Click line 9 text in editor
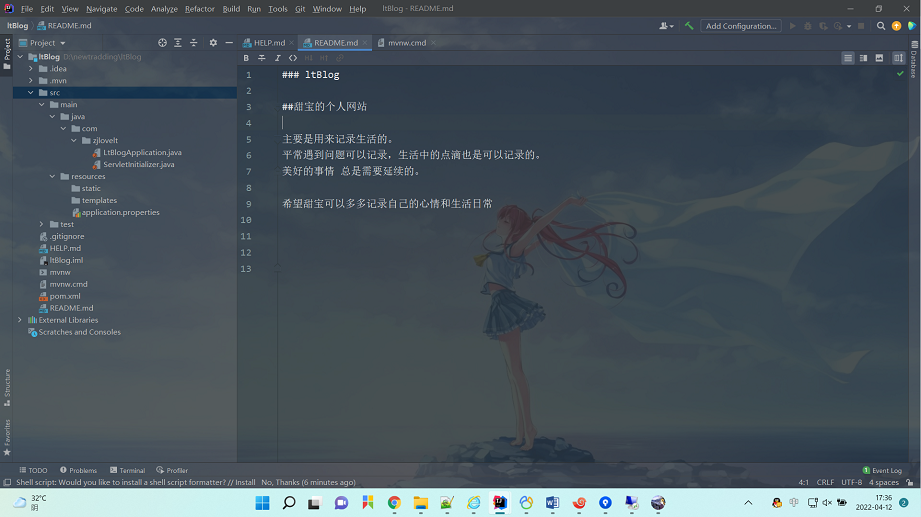This screenshot has height=517, width=921. (387, 204)
